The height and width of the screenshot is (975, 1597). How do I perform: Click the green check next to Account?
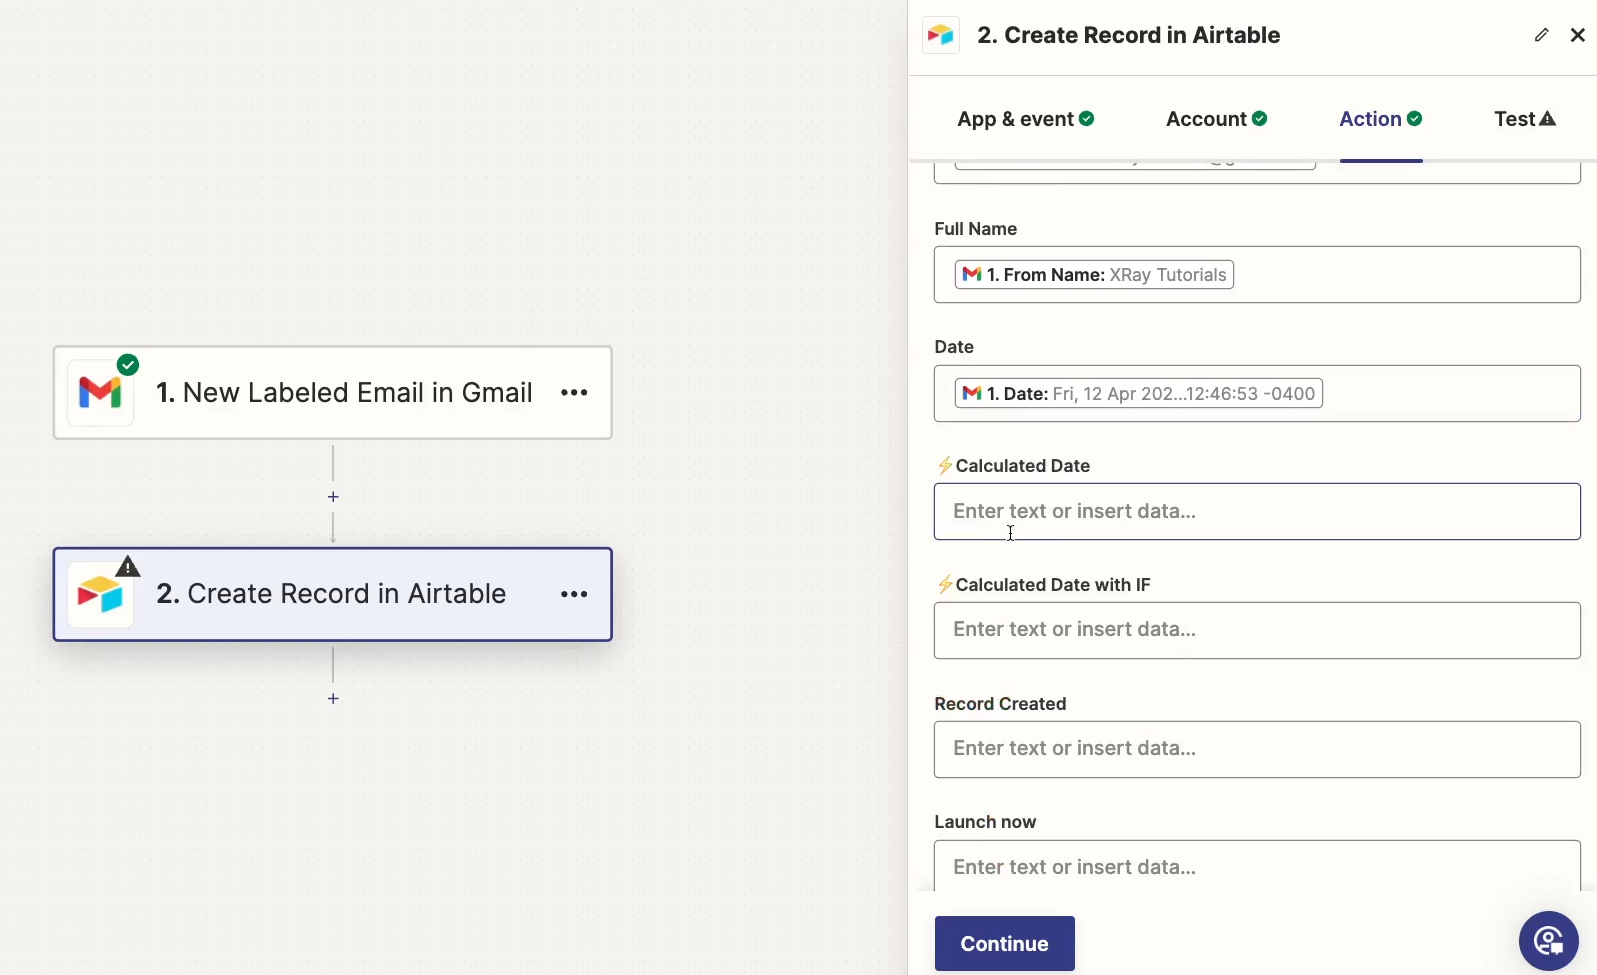[x=1260, y=119]
